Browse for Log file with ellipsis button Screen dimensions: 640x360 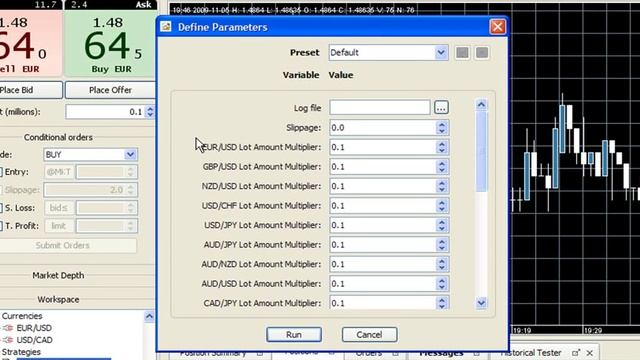[x=441, y=108]
